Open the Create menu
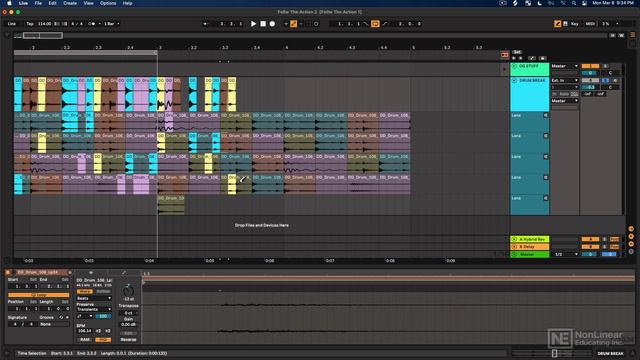The height and width of the screenshot is (360, 640). 70,3
